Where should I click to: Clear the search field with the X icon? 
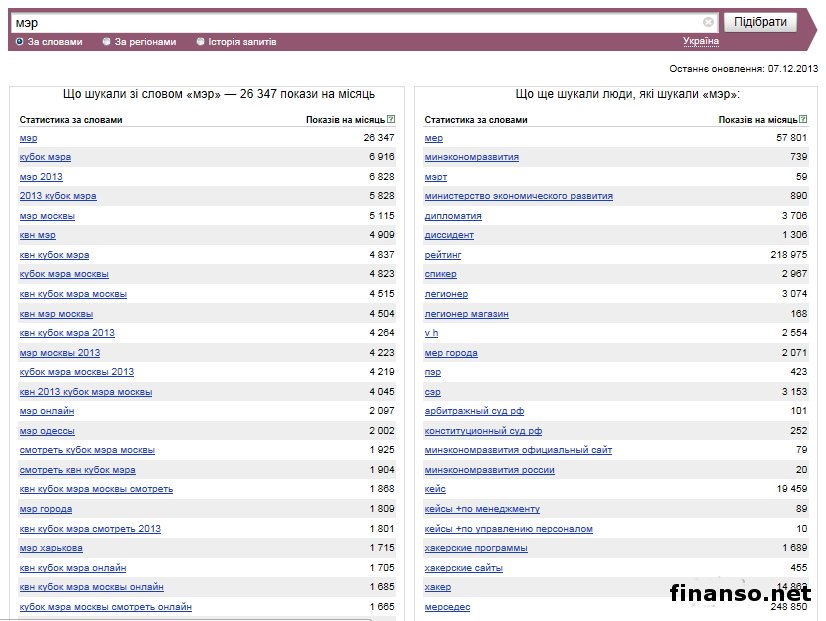(x=708, y=22)
